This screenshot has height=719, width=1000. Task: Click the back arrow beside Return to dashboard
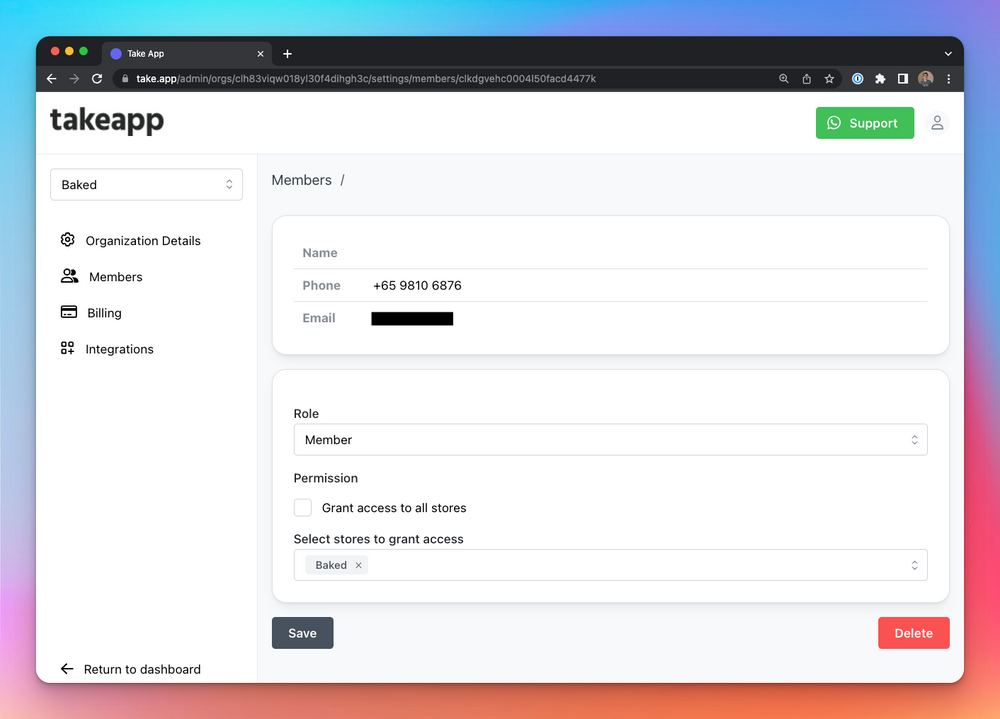pyautogui.click(x=67, y=669)
